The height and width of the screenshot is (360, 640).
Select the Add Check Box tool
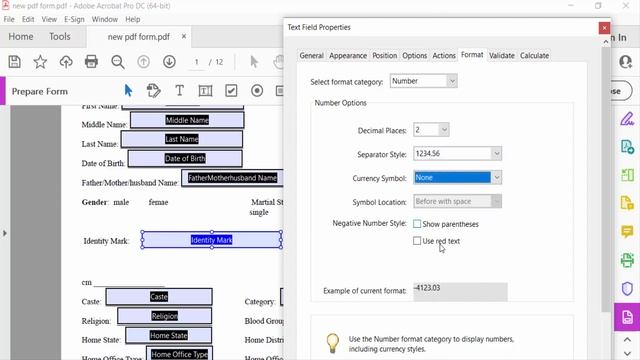[x=231, y=90]
